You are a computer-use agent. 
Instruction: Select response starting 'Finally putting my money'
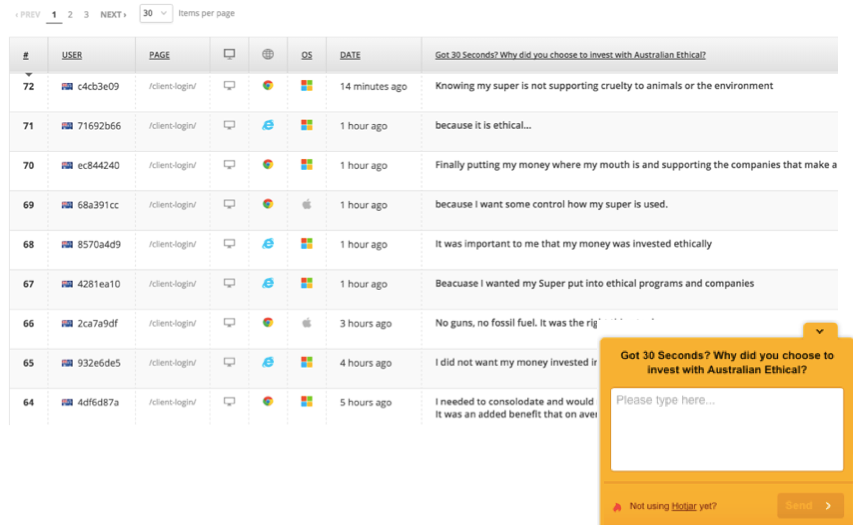(x=636, y=164)
